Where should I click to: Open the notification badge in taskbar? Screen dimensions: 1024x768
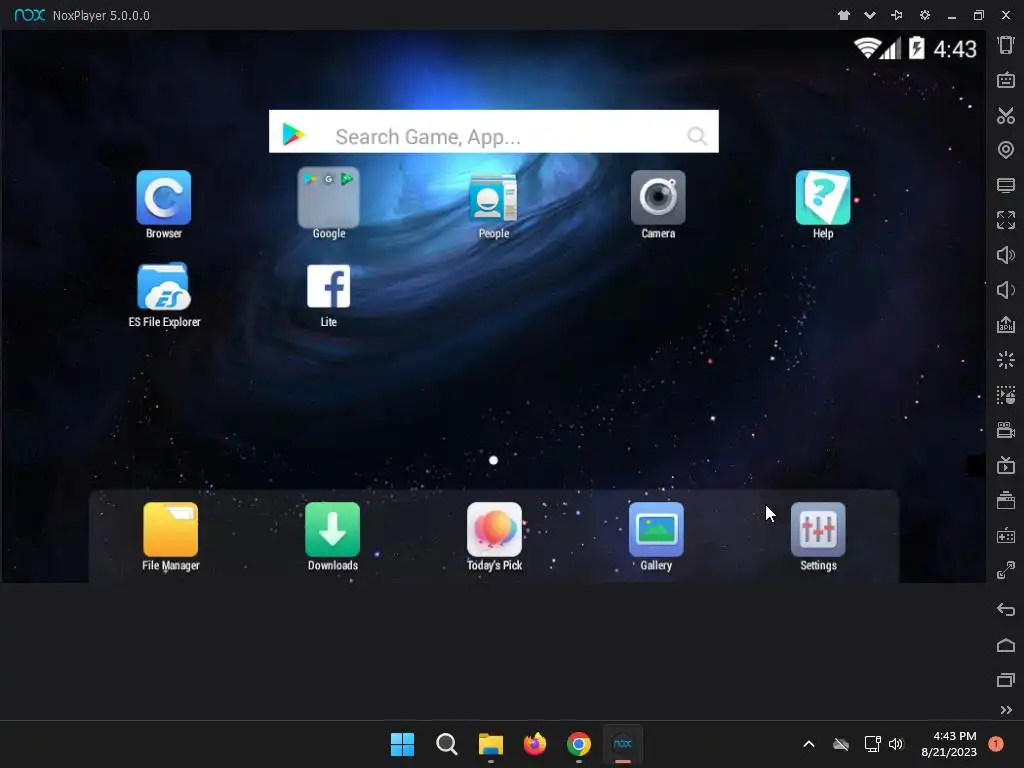pos(996,743)
